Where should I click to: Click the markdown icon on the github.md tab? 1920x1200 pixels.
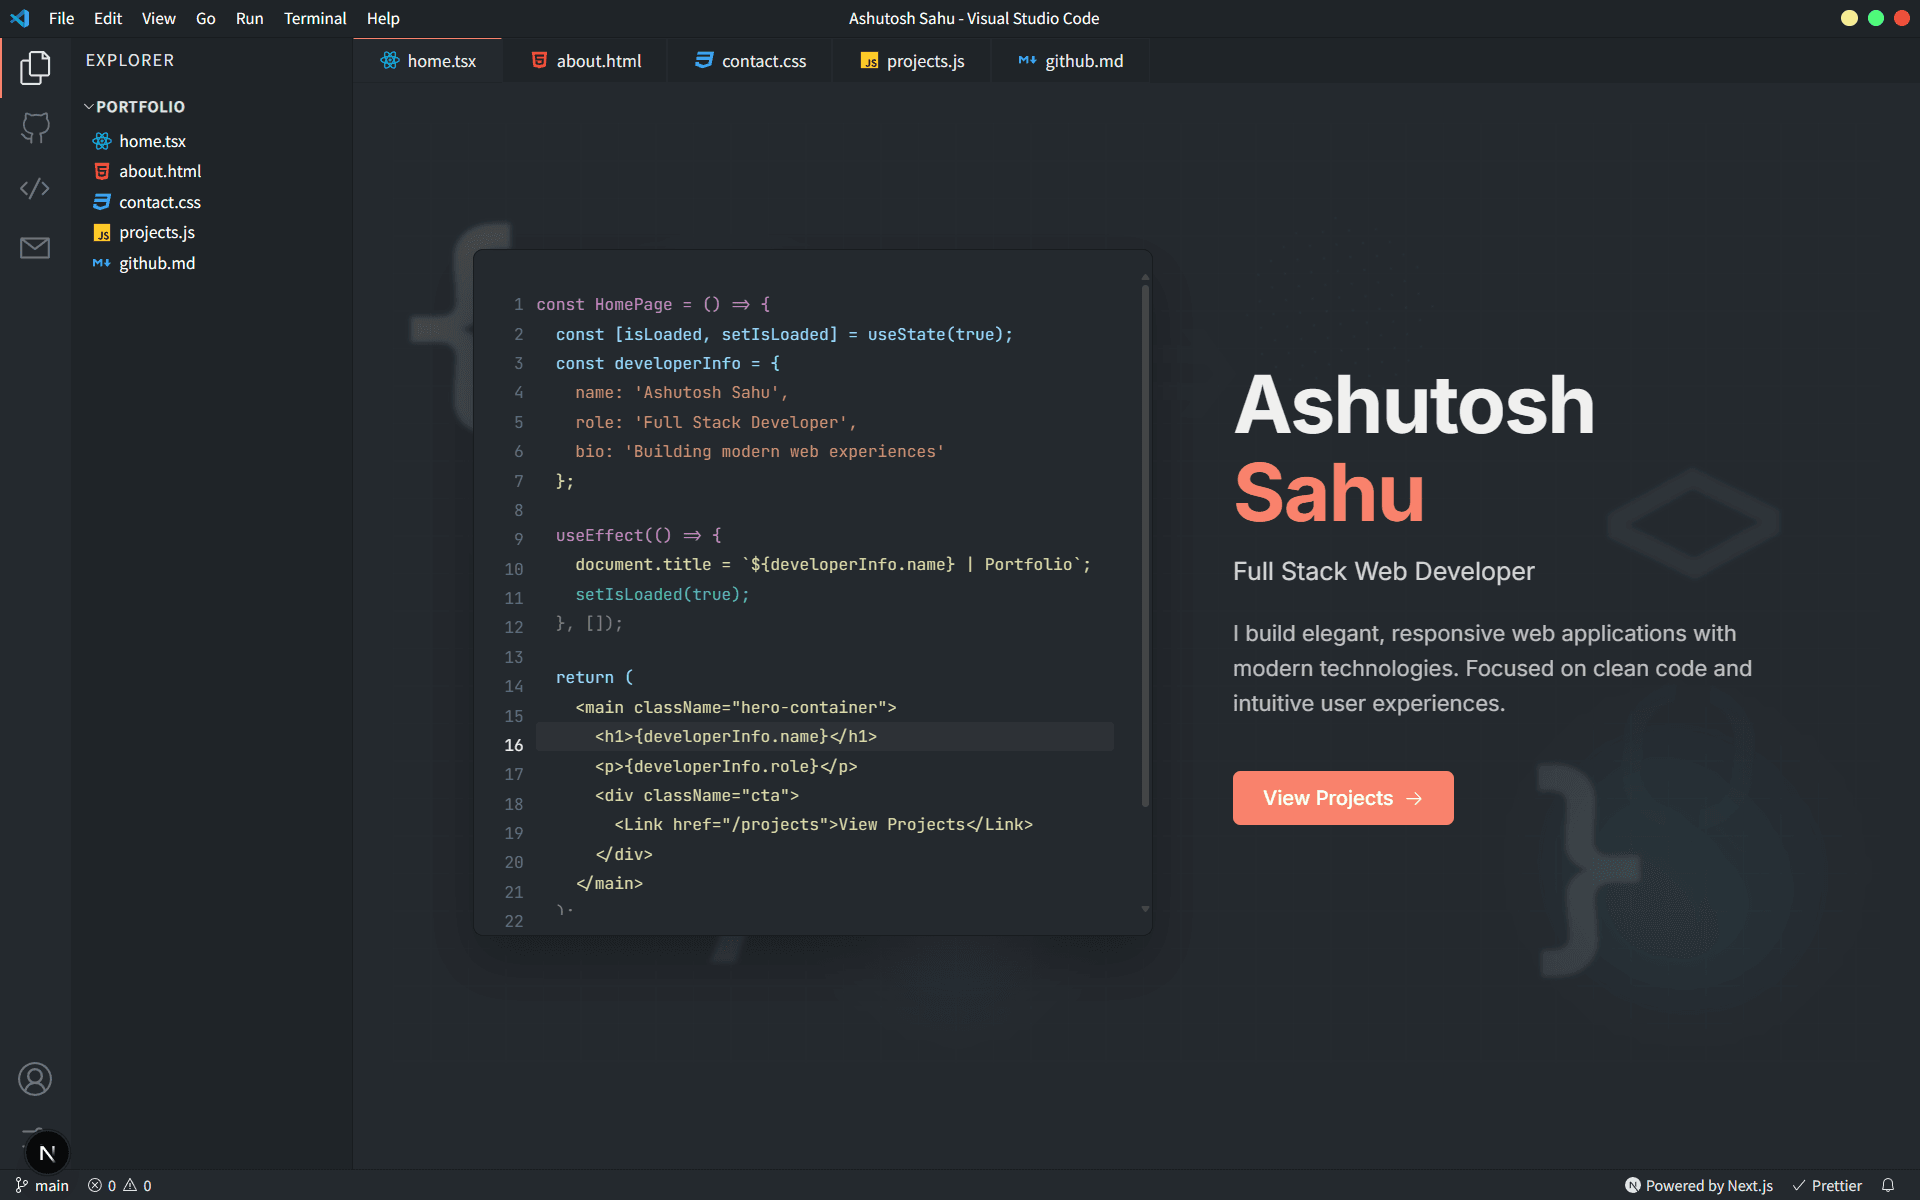(1025, 61)
